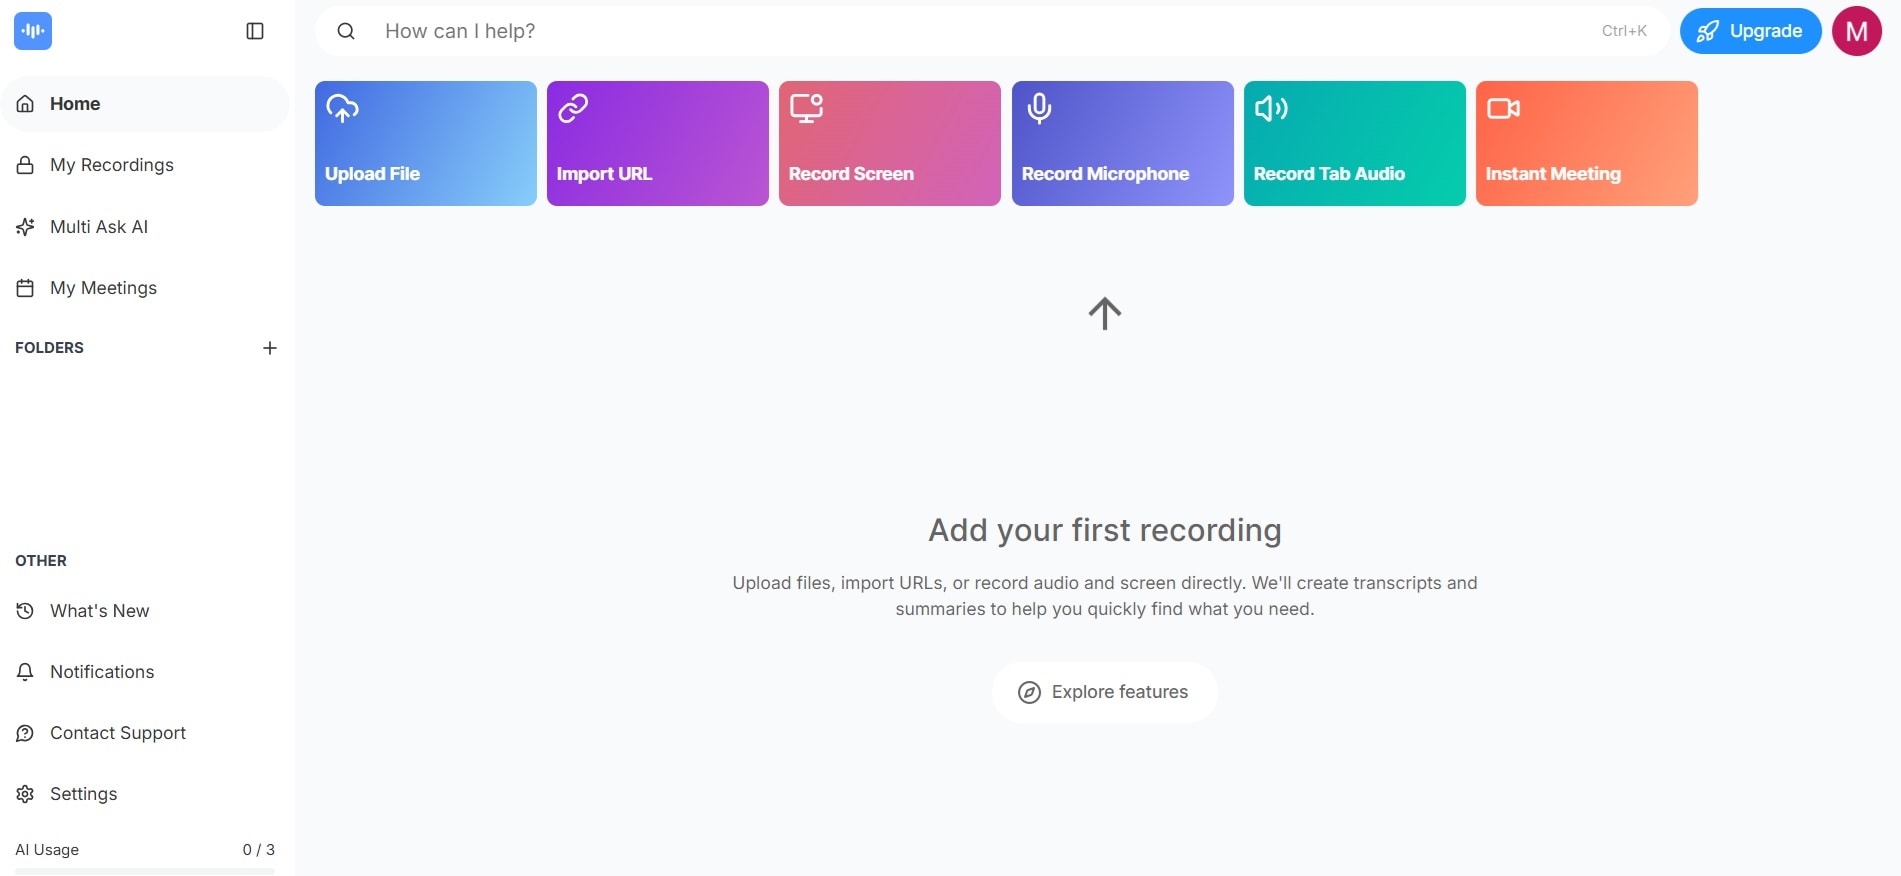Click the Contact Support chat icon
The width and height of the screenshot is (1901, 876).
coord(26,733)
